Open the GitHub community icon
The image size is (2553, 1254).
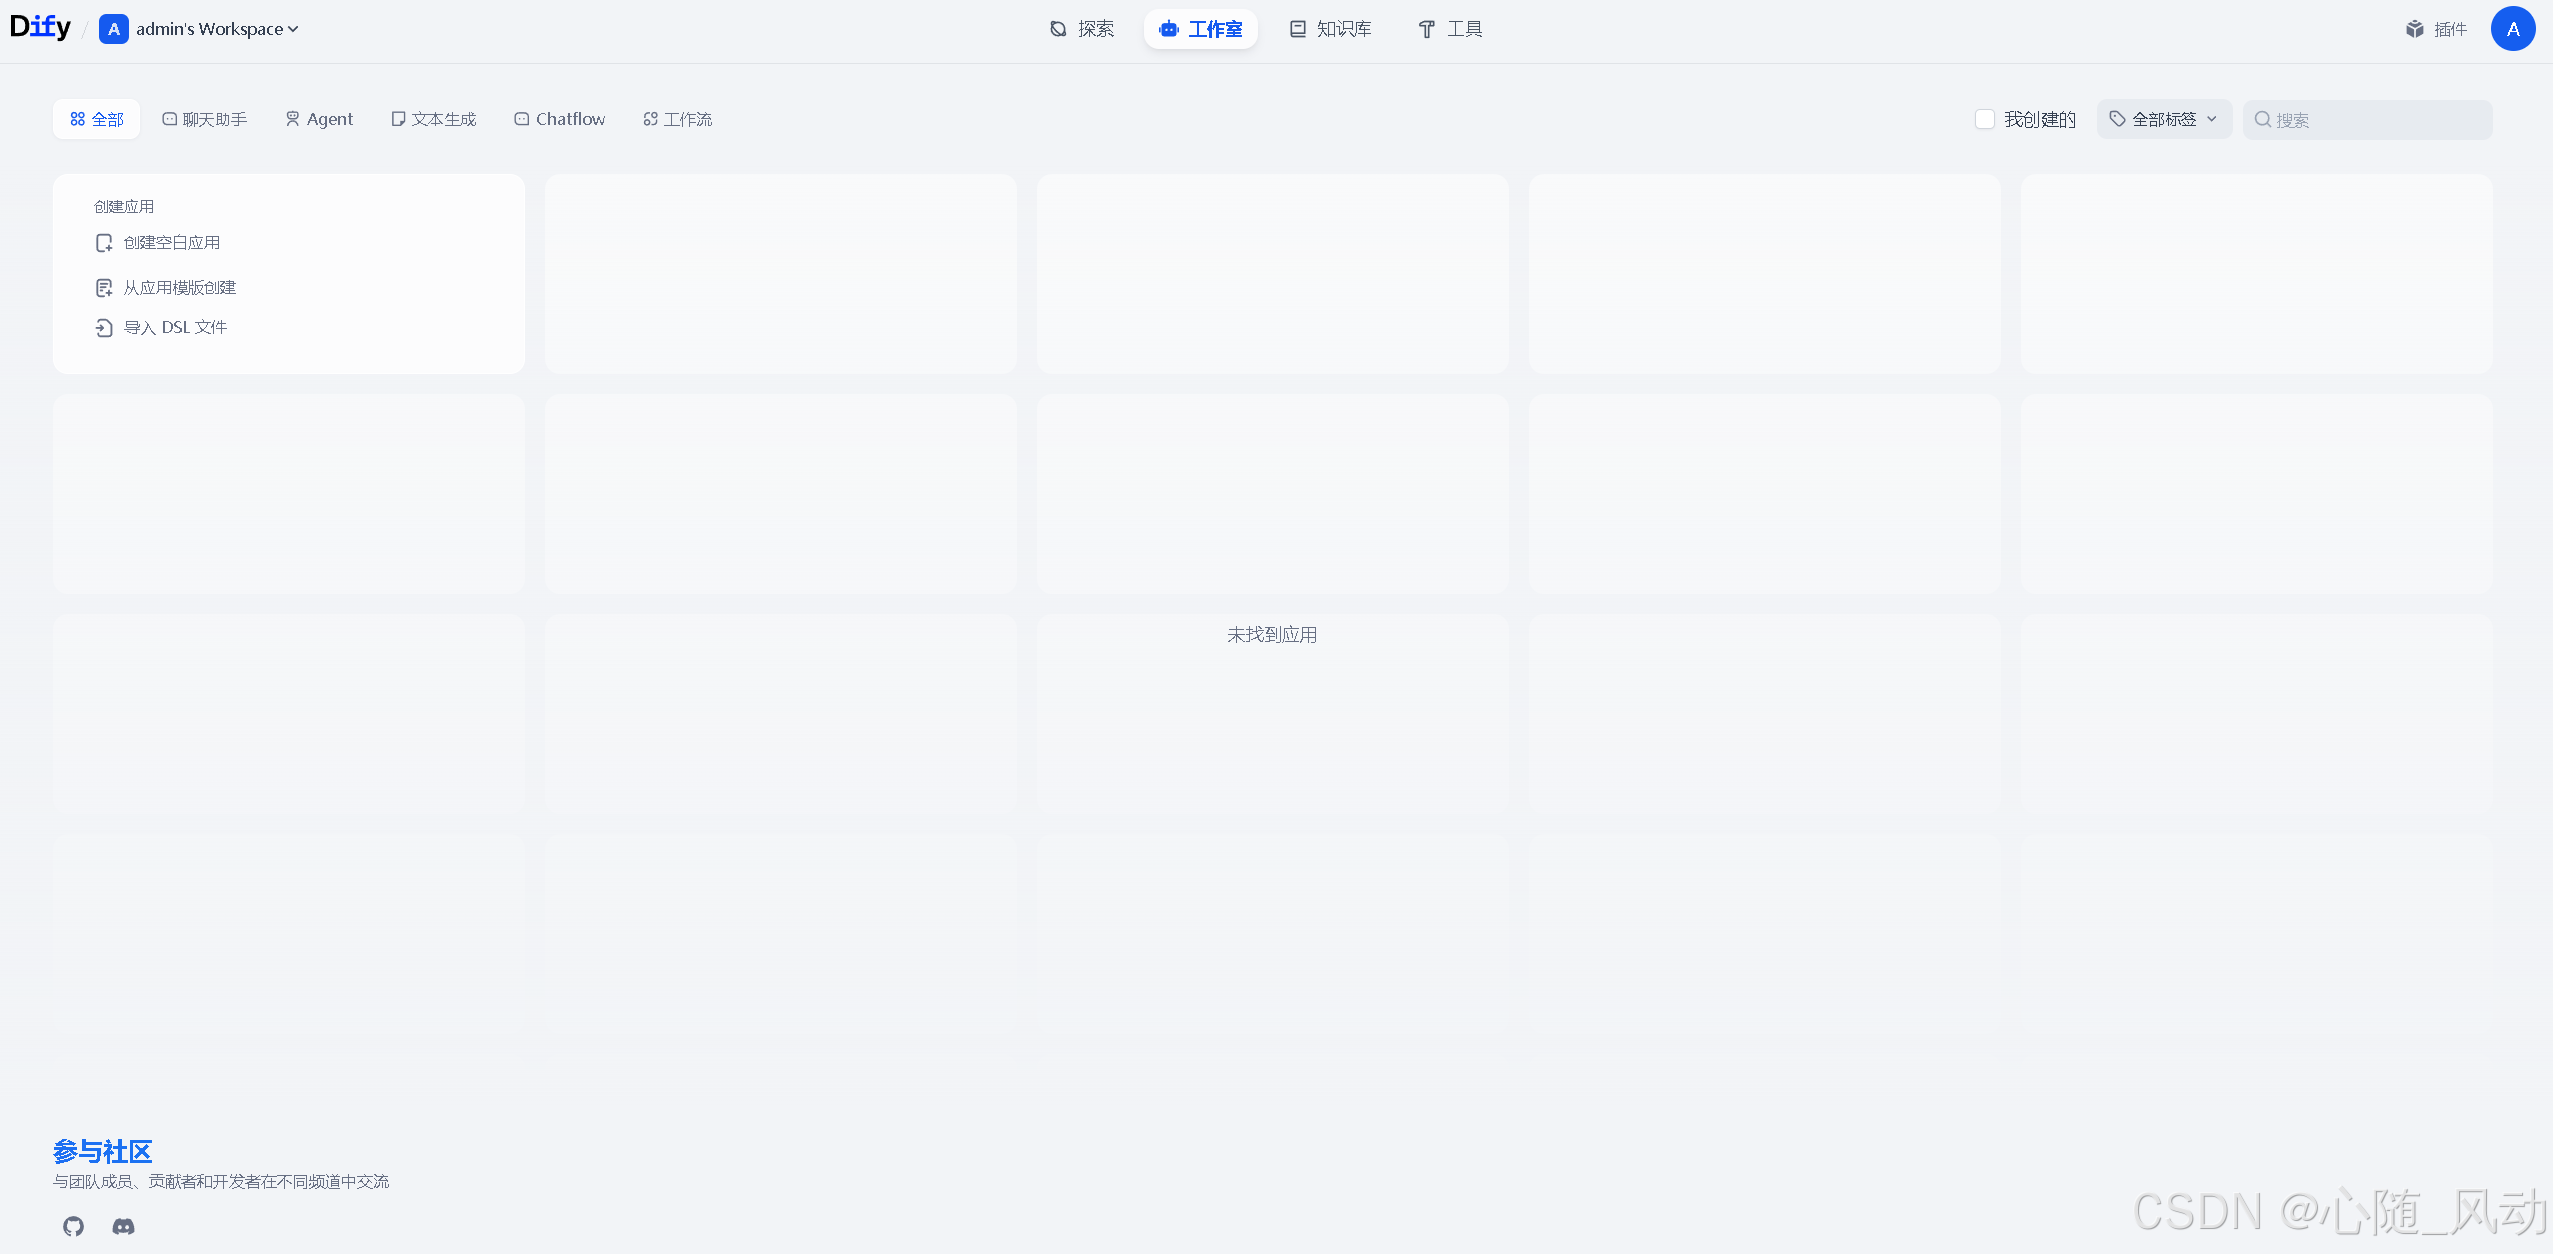tap(73, 1226)
